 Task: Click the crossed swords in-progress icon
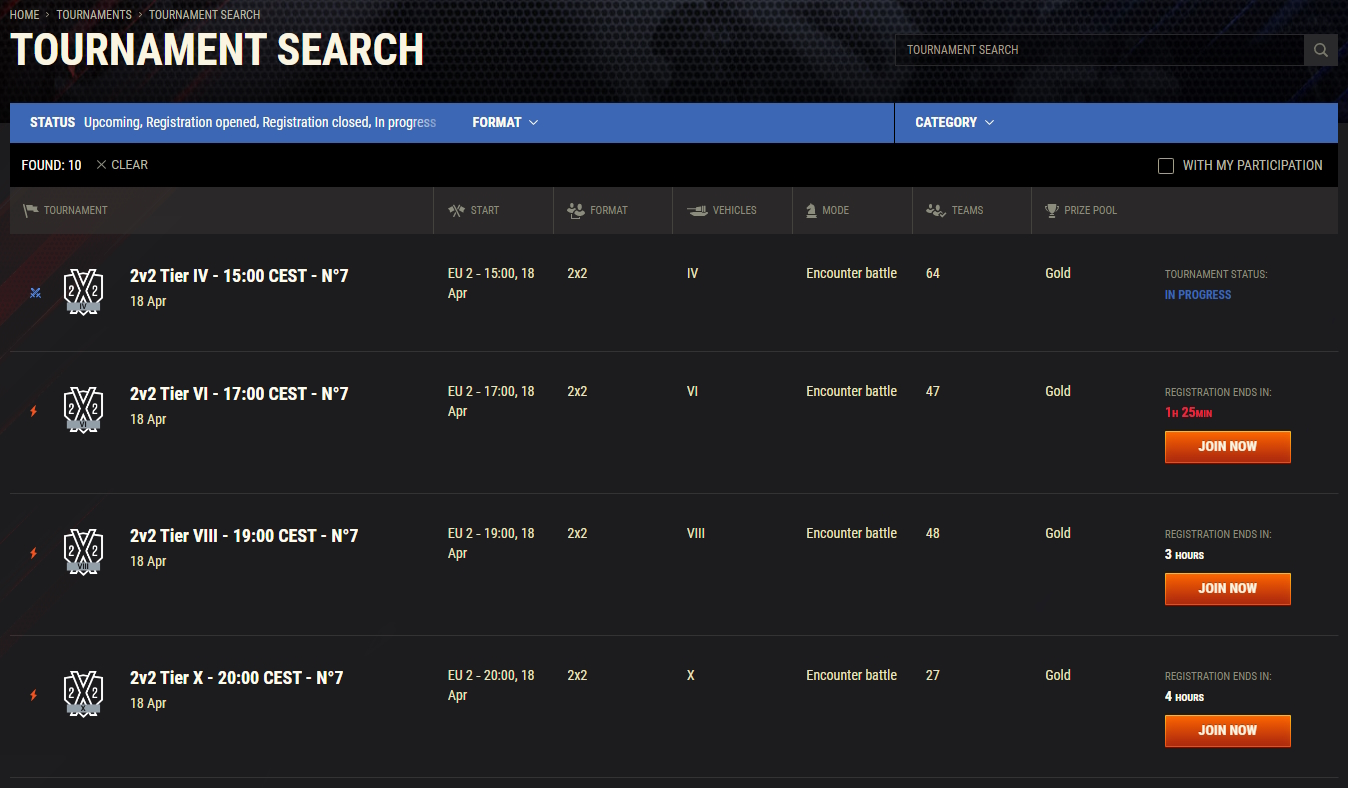pos(35,293)
